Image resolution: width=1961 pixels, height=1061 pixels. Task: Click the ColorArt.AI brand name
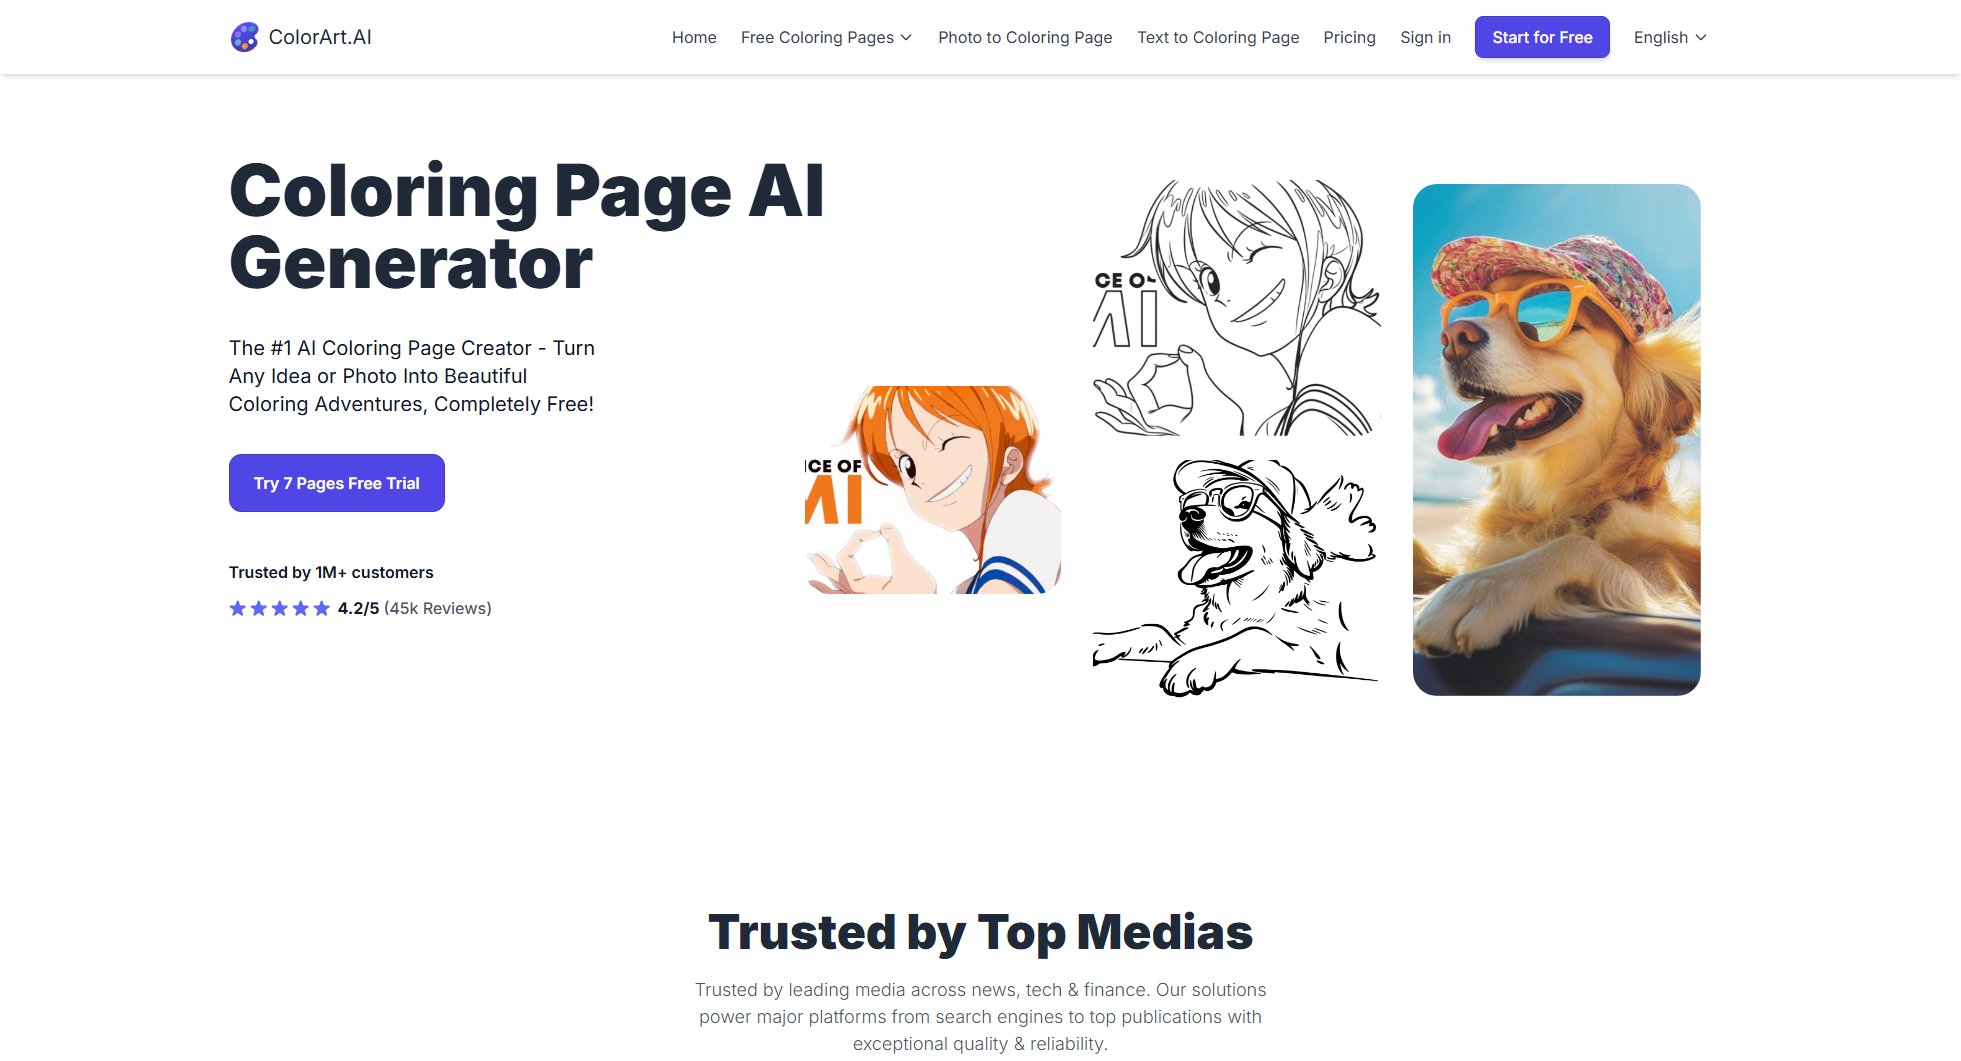(x=320, y=37)
